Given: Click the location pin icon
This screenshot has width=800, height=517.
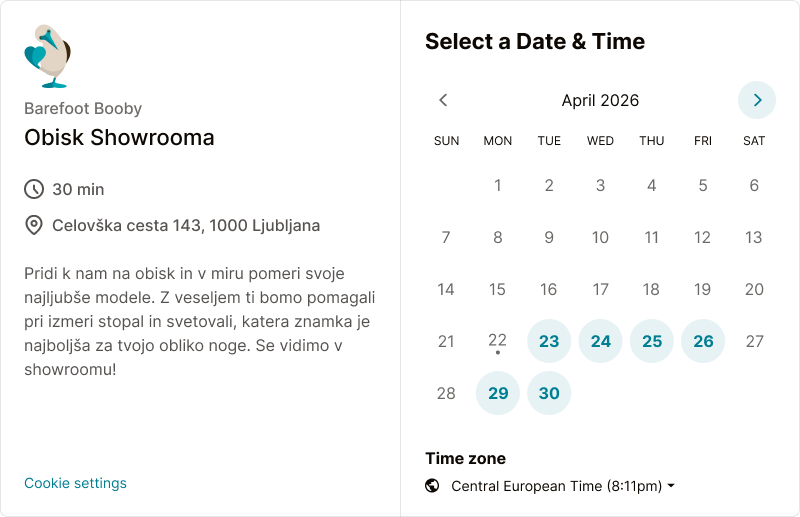Looking at the screenshot, I should click(34, 225).
